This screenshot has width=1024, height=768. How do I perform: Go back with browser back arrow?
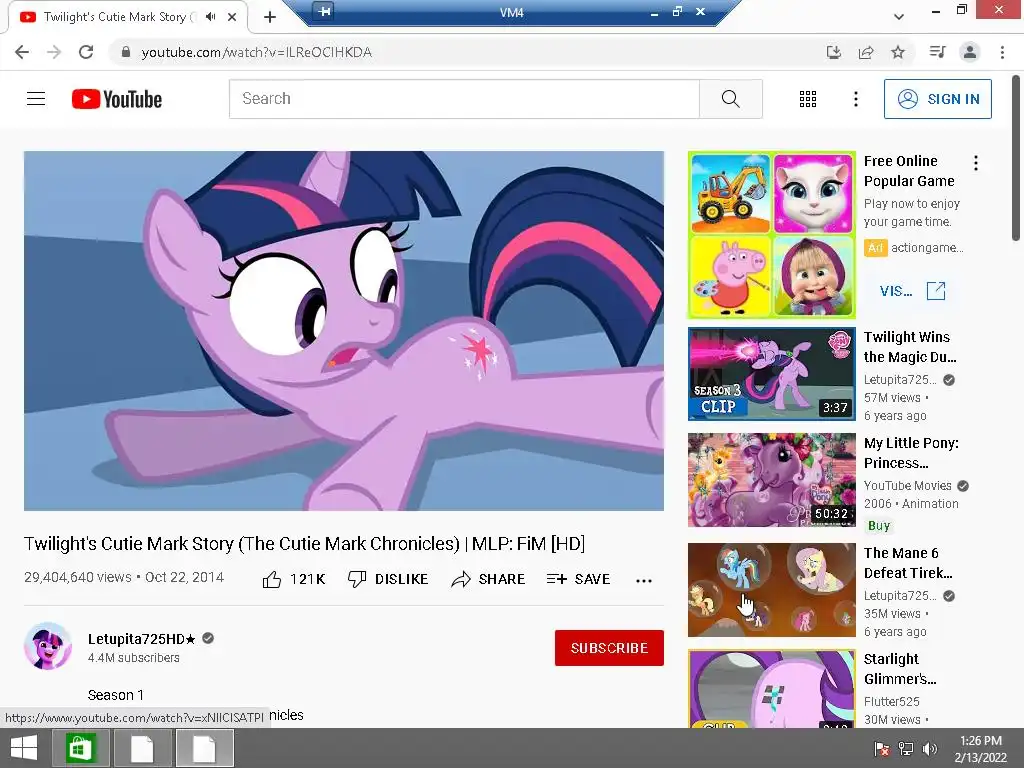22,52
